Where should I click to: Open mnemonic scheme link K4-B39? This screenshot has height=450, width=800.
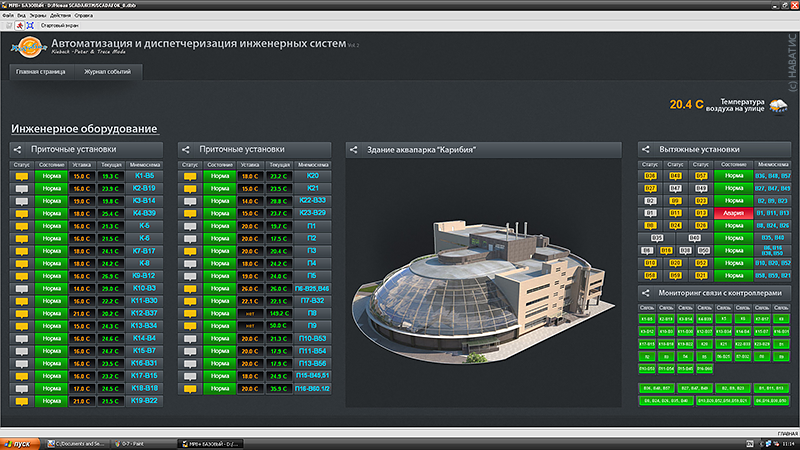click(144, 212)
